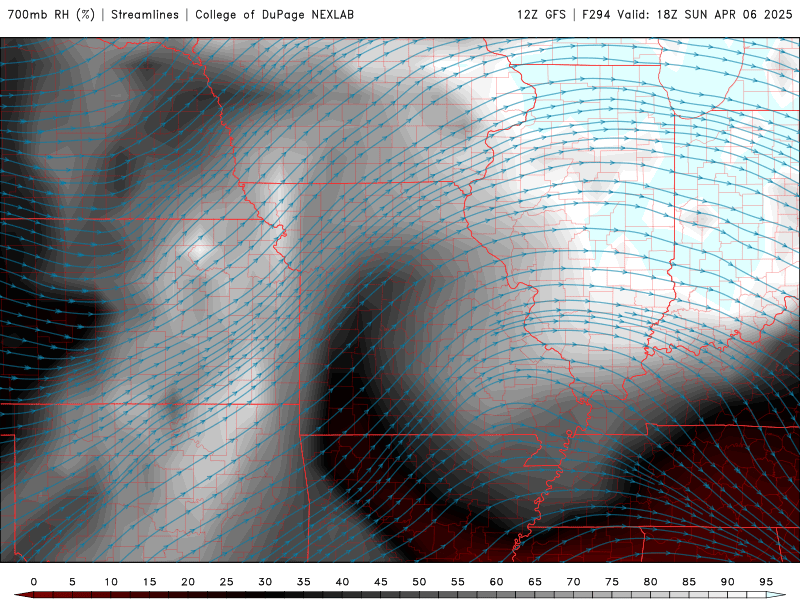The image size is (800, 600).
Task: Click the colorbar label "5"
Action: point(72,582)
